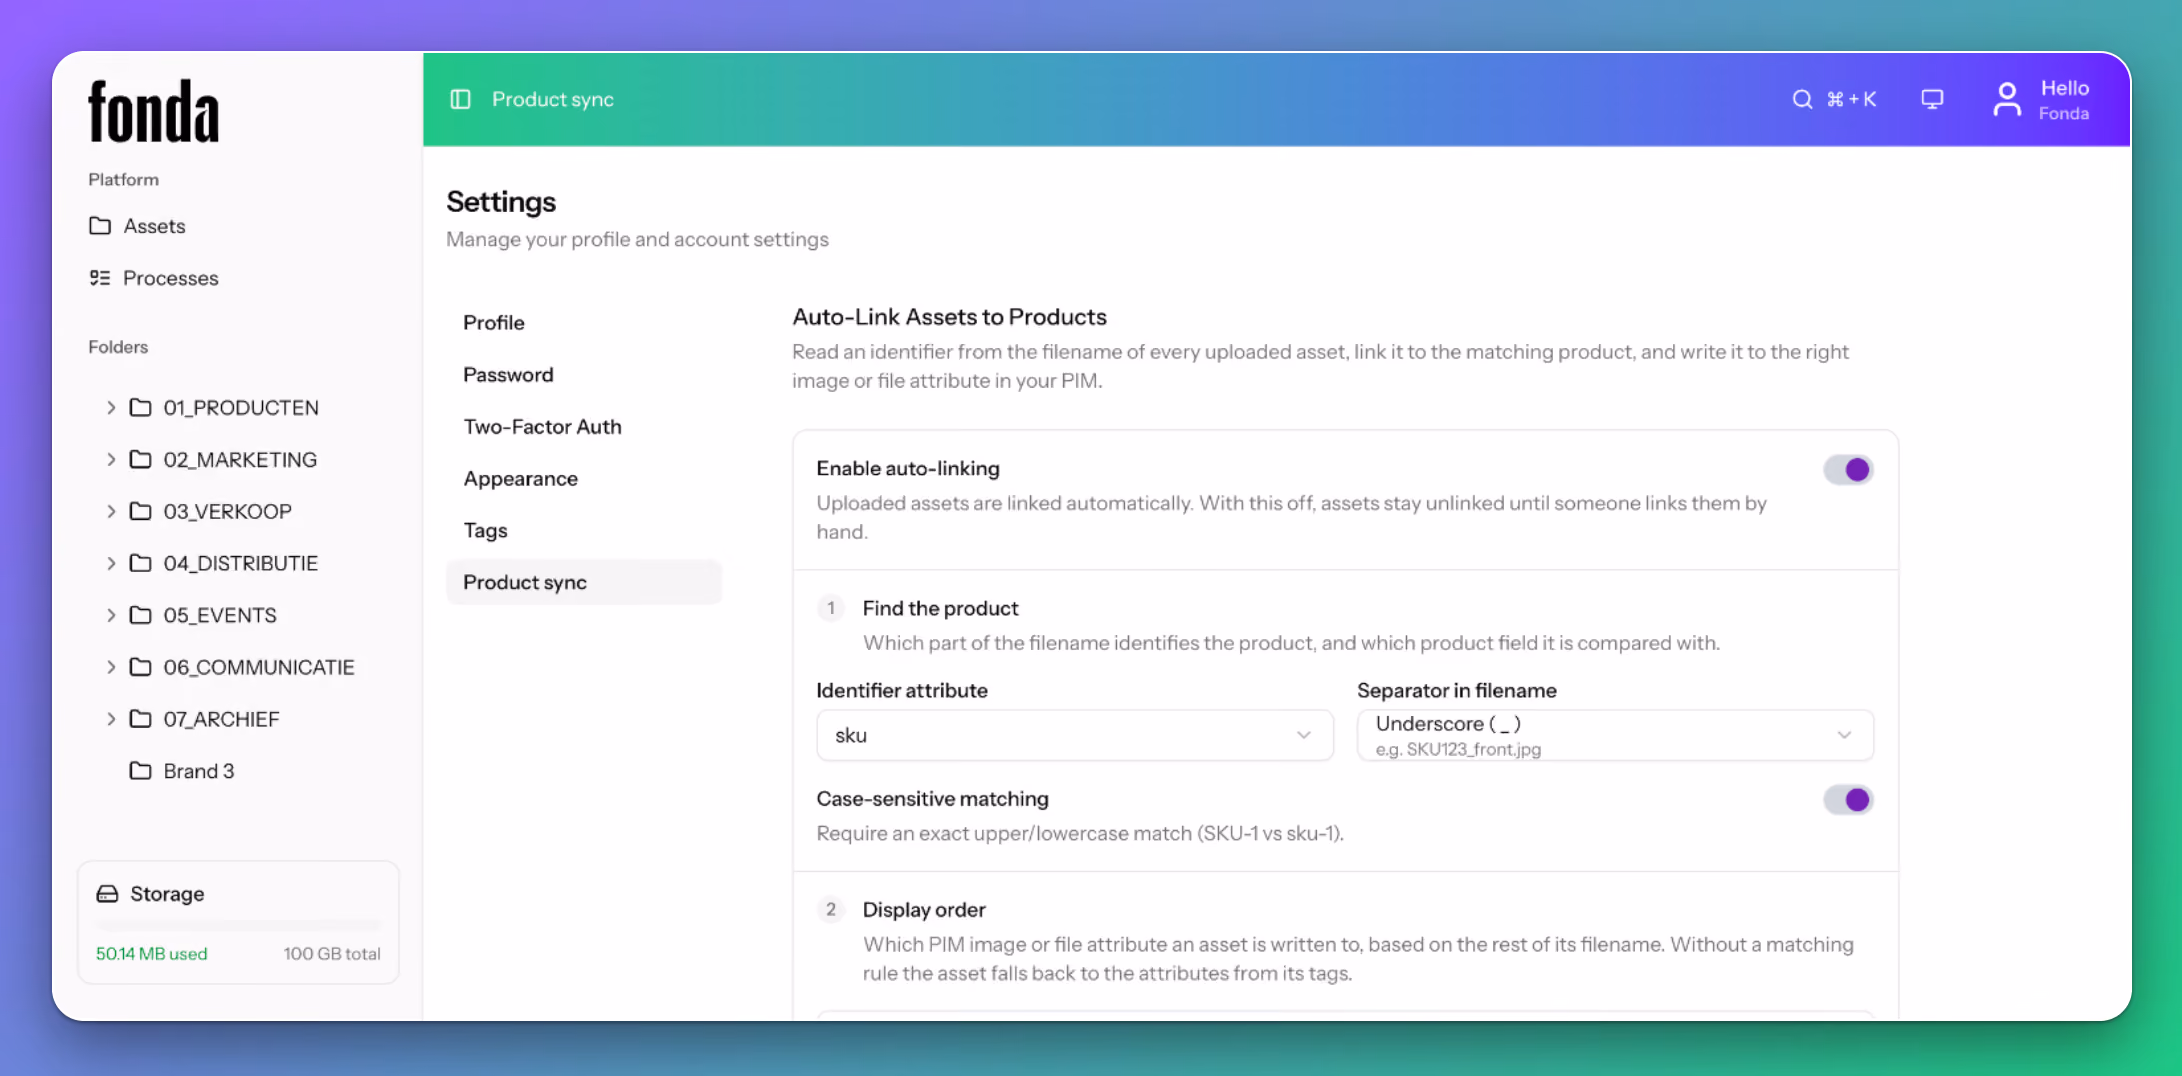Viewport: 2182px width, 1076px height.
Task: Open search with the magnifier icon
Action: (1802, 99)
